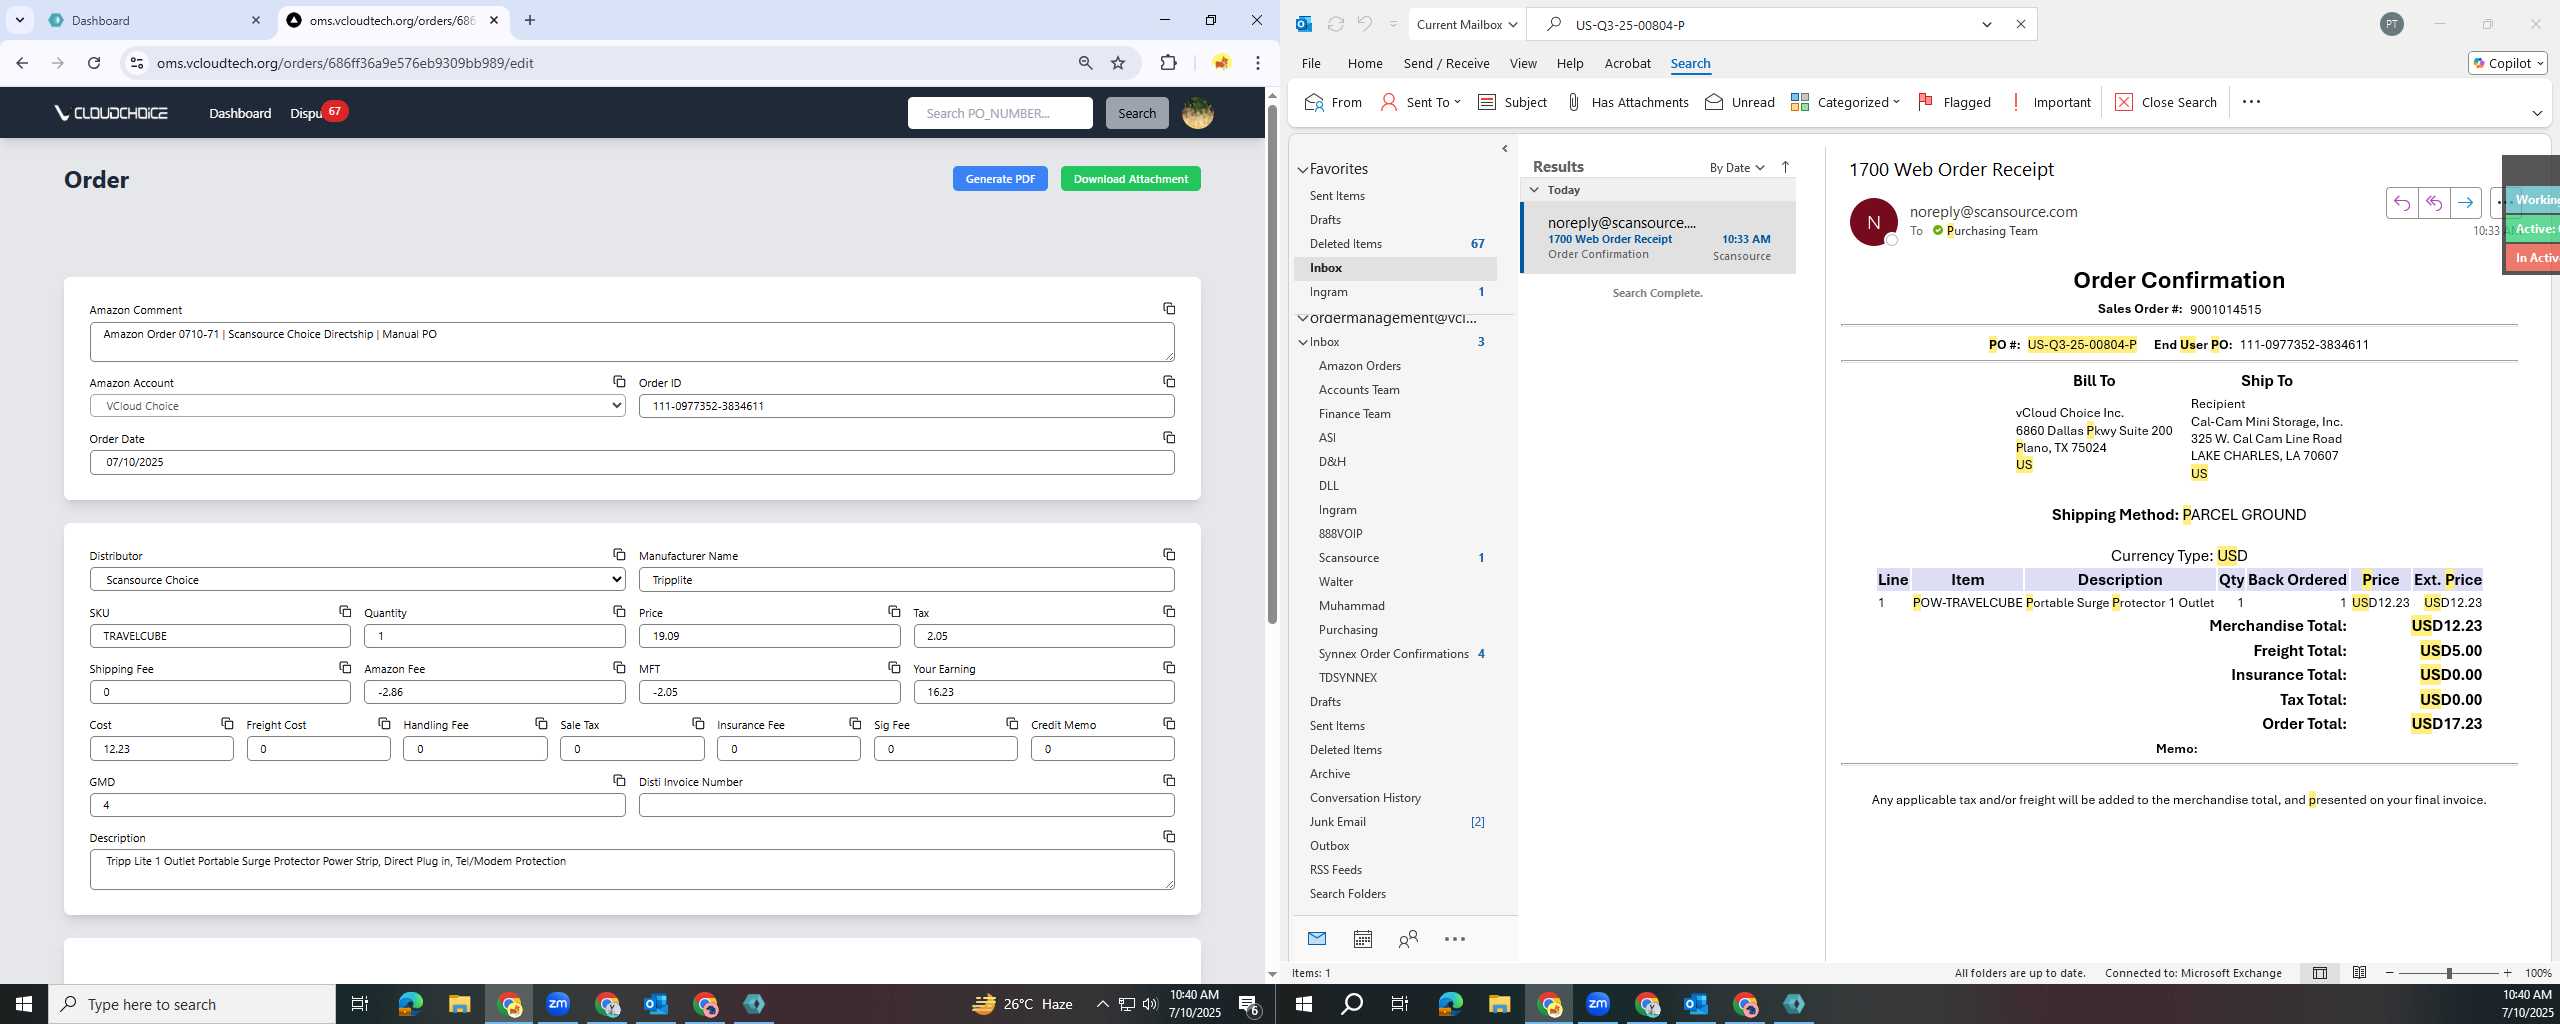Copy the Amazon Comment field value
The width and height of the screenshot is (2560, 1024).
click(x=1169, y=309)
